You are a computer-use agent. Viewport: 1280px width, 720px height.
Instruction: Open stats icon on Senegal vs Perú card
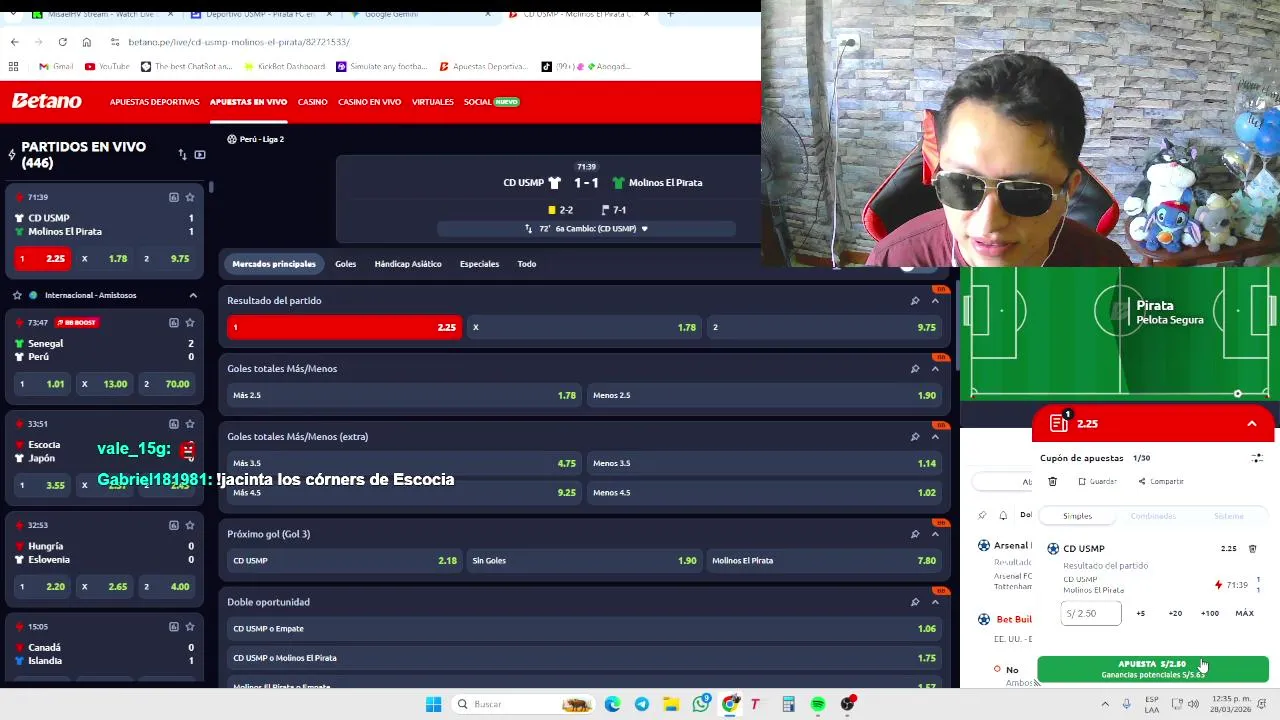pos(173,322)
